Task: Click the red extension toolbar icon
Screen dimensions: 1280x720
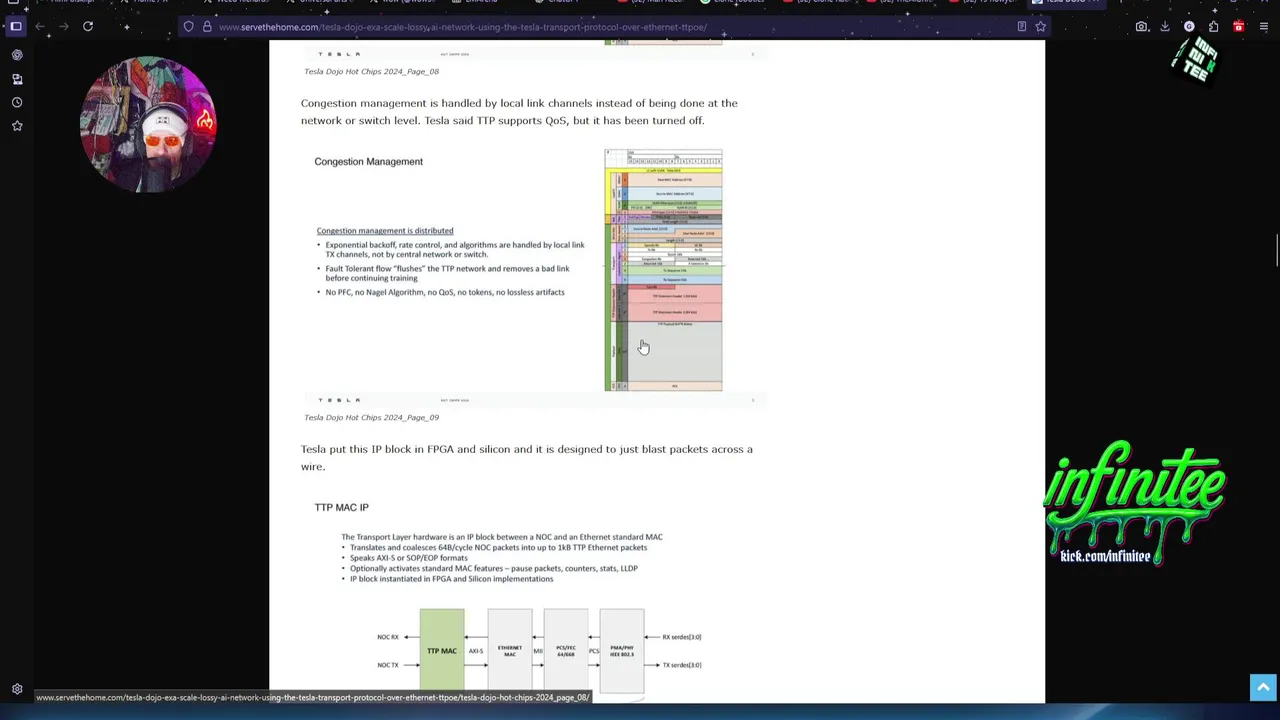Action: click(x=1238, y=27)
